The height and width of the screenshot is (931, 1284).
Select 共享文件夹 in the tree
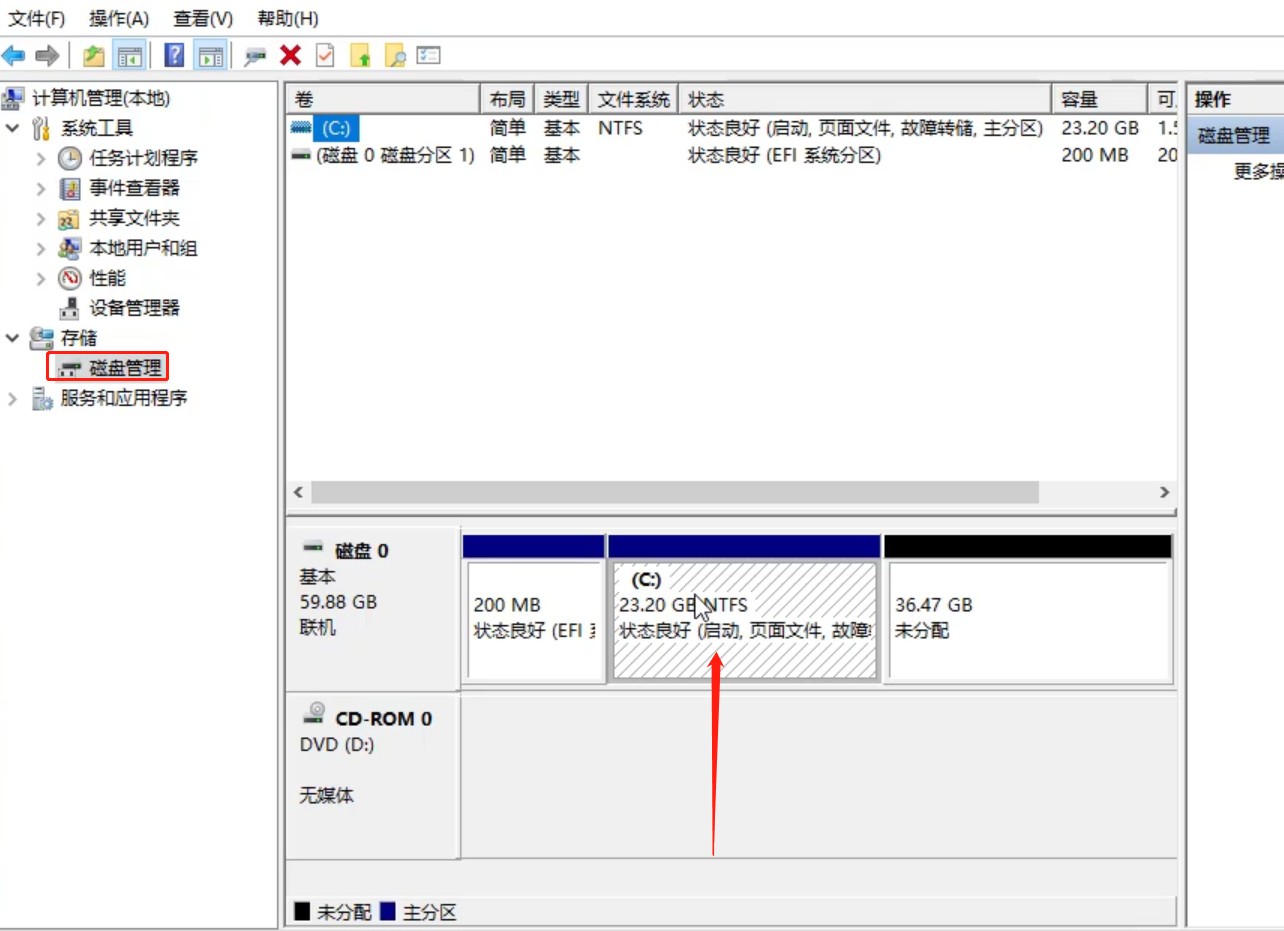click(134, 218)
